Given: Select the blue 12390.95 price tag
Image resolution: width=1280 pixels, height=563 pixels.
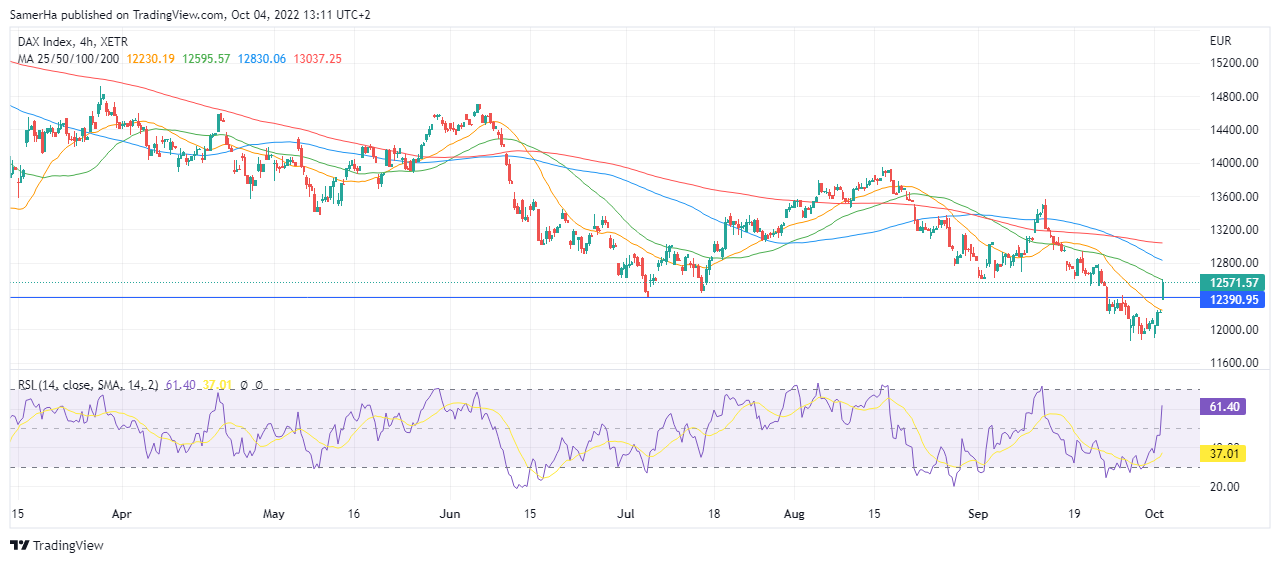Looking at the screenshot, I should pyautogui.click(x=1236, y=299).
